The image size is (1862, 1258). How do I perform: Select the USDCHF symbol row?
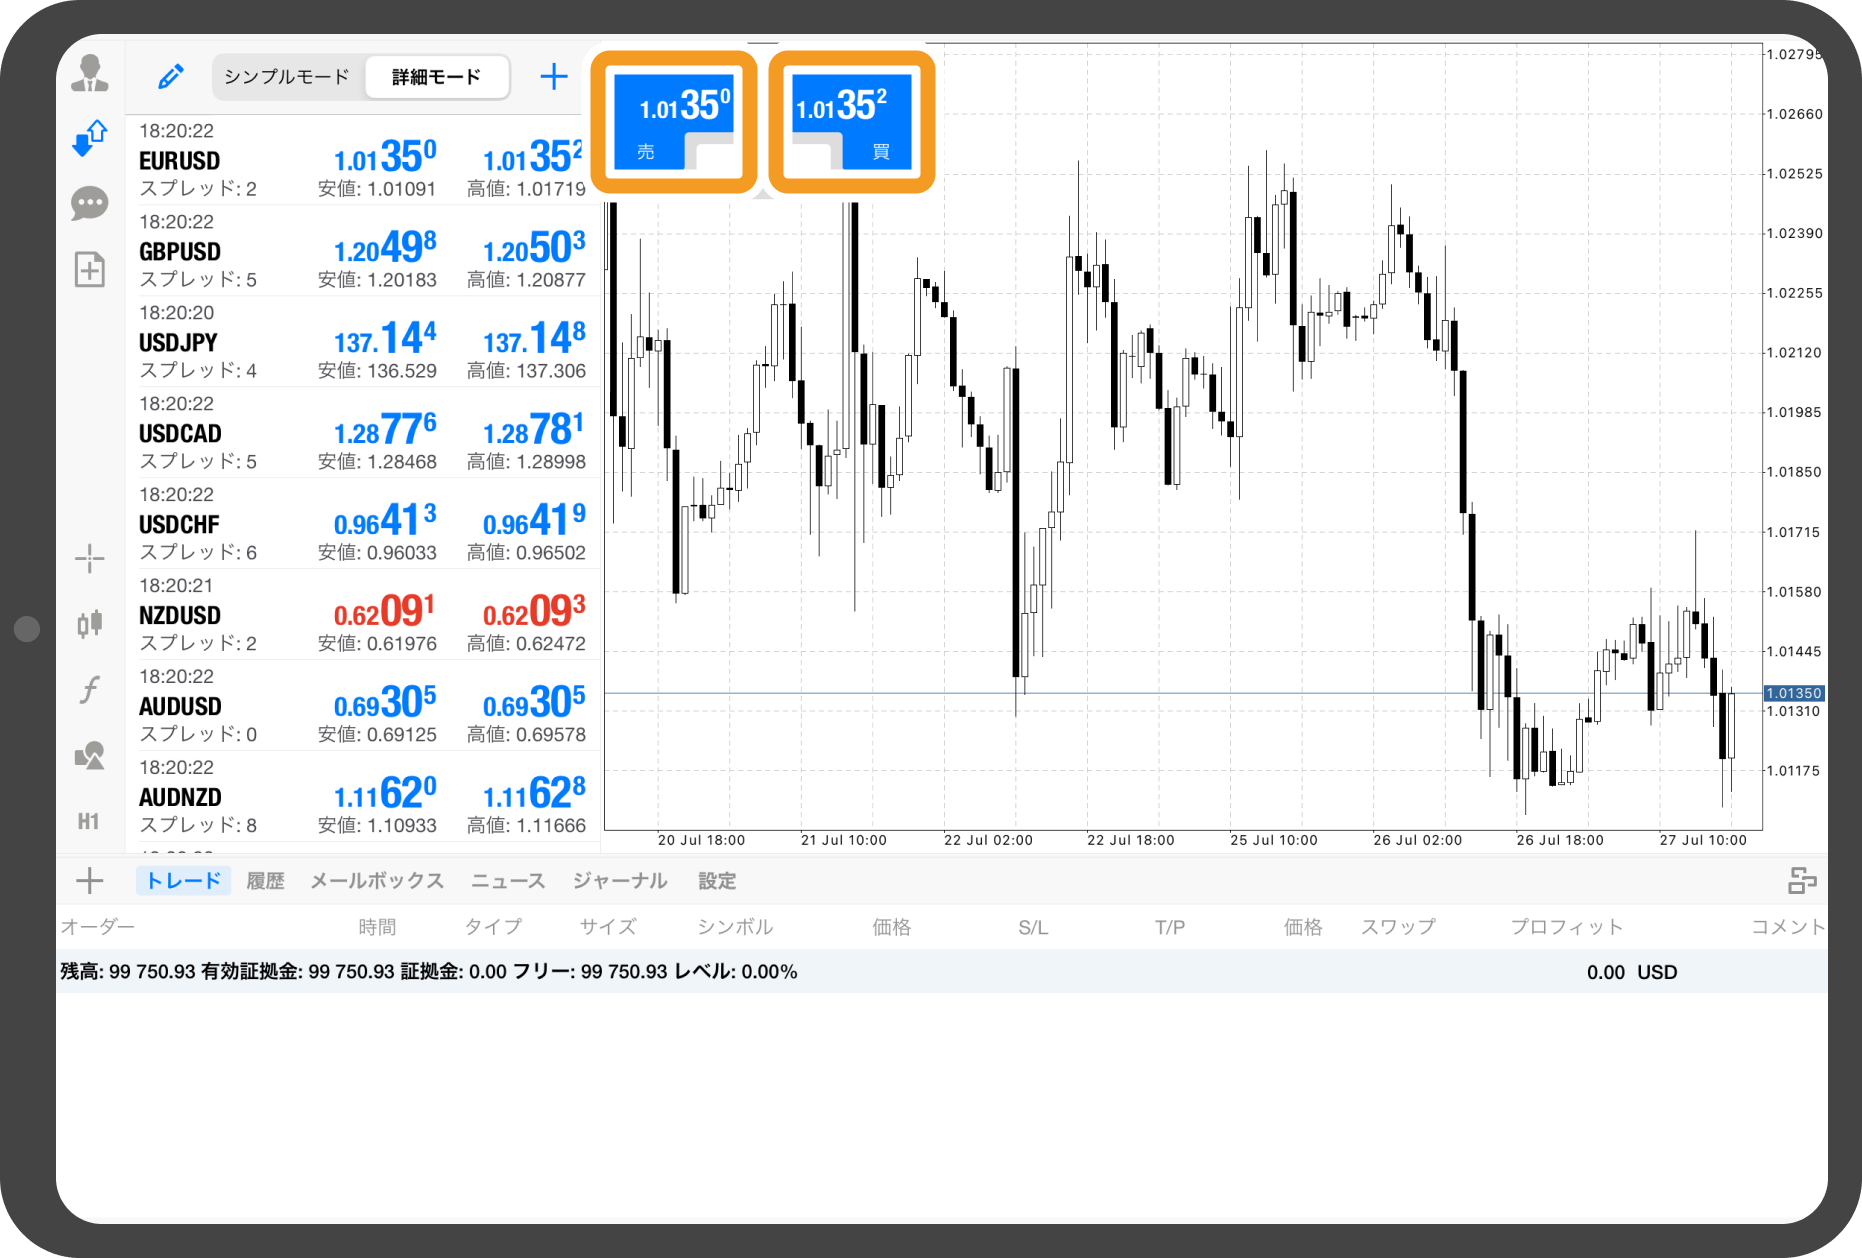(365, 524)
